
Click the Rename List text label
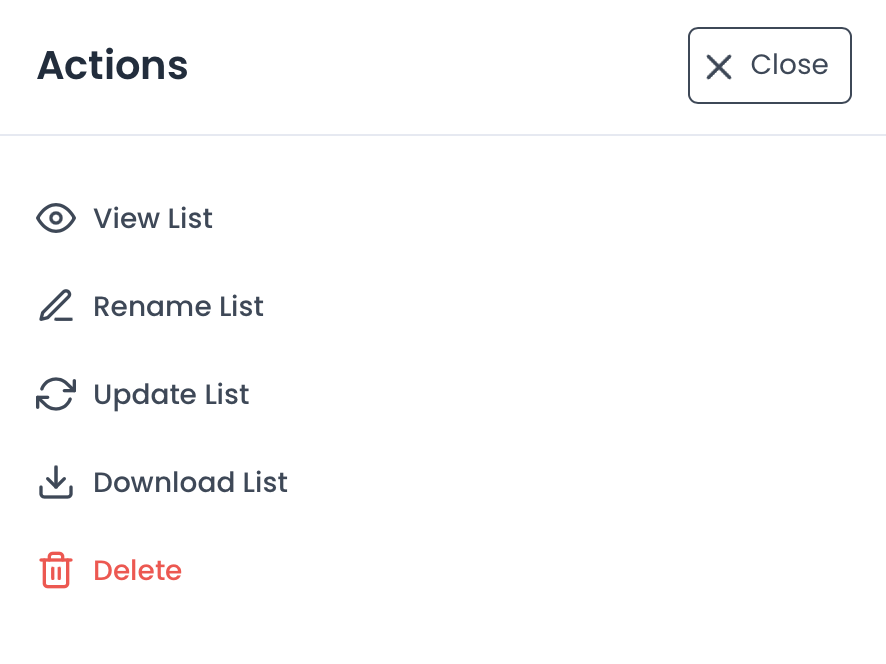178,306
